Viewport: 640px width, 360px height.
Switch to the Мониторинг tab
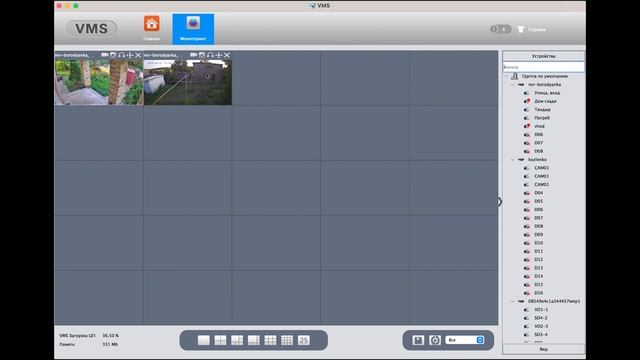pyautogui.click(x=193, y=29)
